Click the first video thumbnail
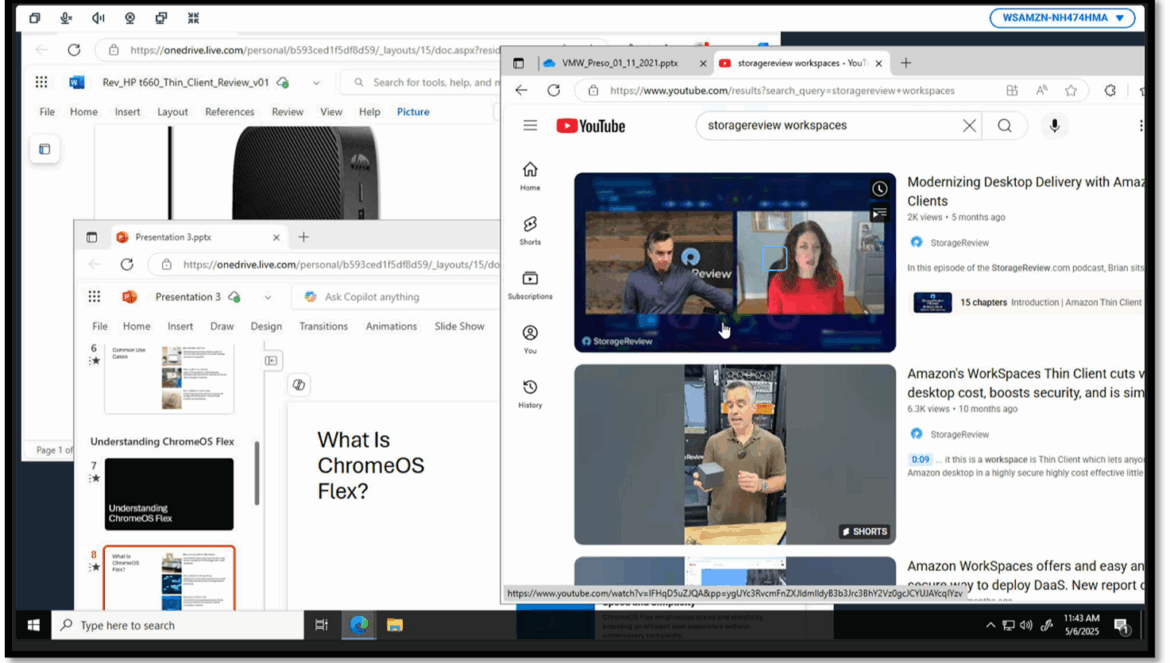This screenshot has height=663, width=1170. point(734,263)
